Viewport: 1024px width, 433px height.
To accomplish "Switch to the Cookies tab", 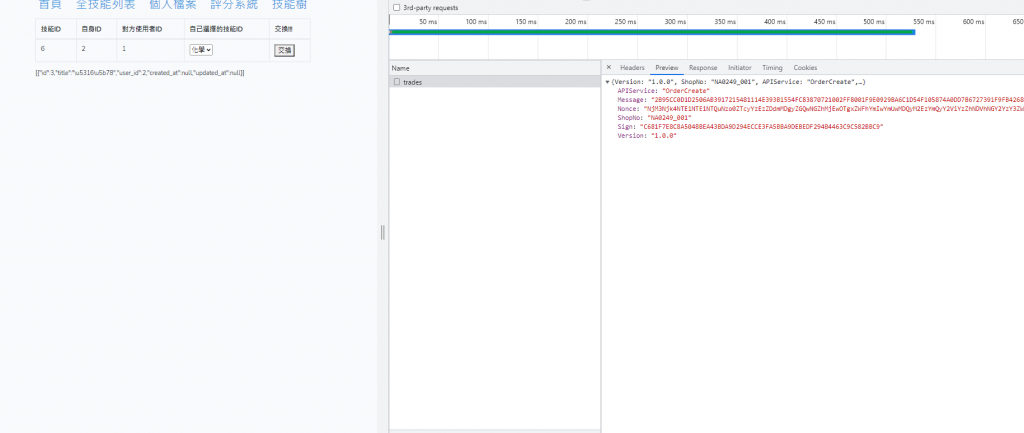I will pos(805,68).
